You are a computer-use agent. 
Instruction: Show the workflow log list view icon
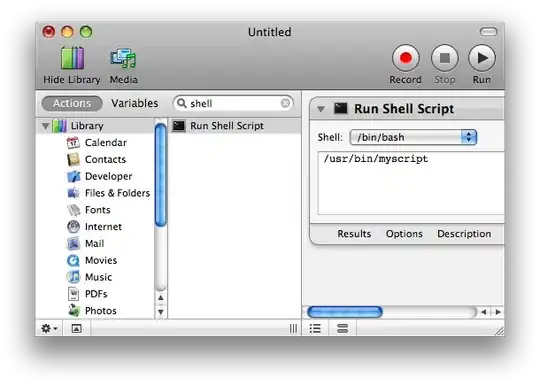pos(315,329)
